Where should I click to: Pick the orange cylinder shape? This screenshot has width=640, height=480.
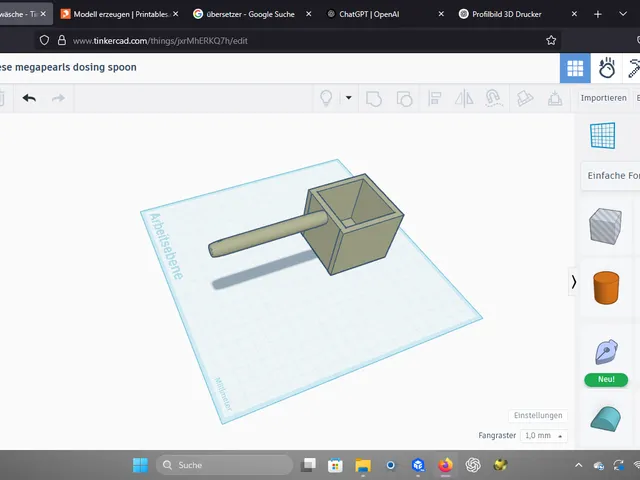606,288
